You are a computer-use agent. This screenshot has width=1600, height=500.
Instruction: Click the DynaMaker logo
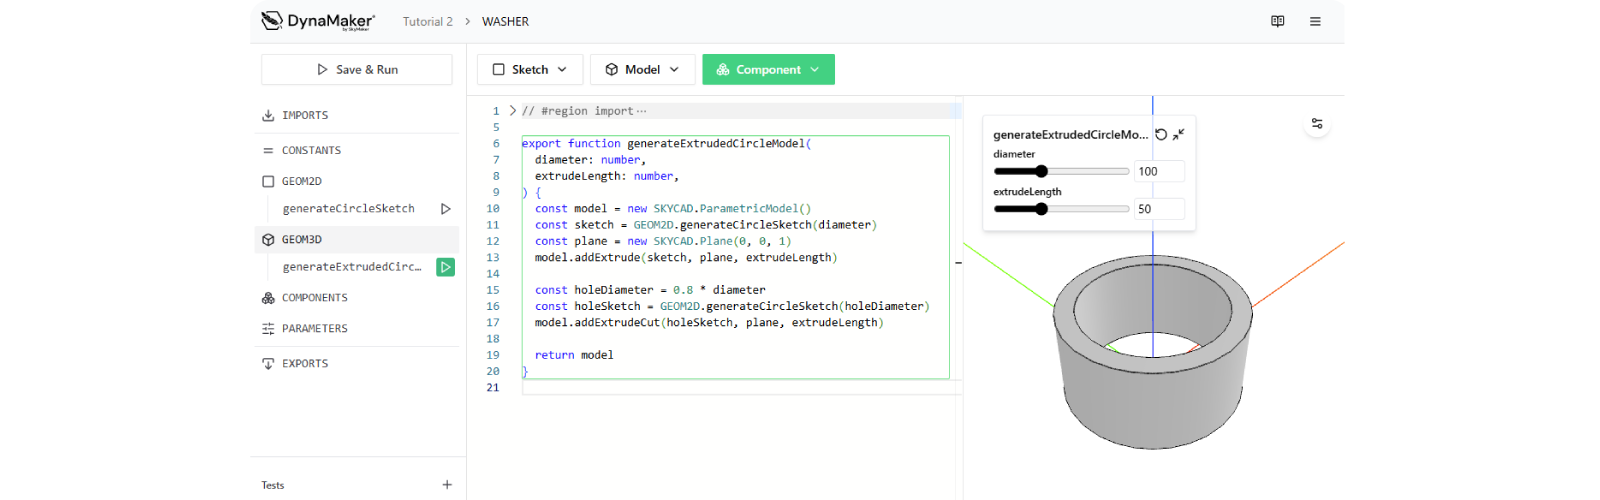[318, 21]
